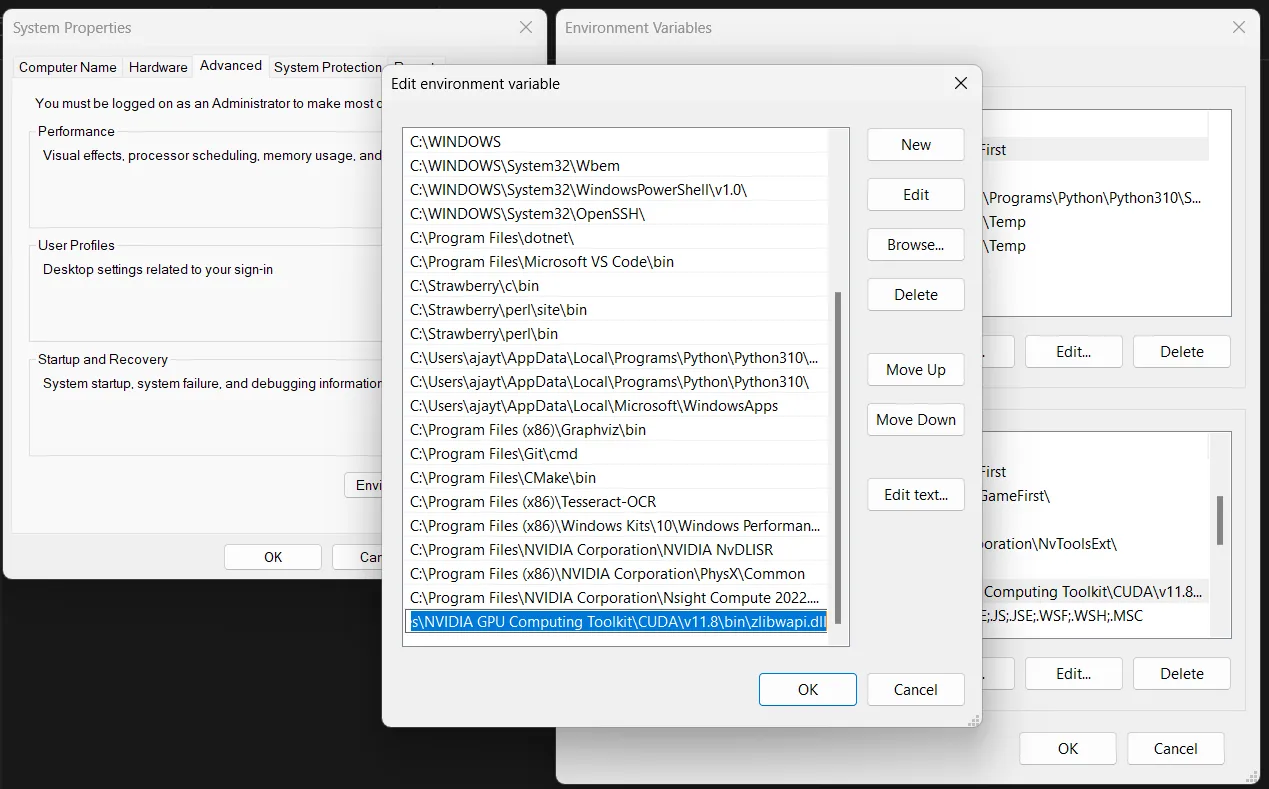Click Edit in the Edit environment variable dialog
Image resolution: width=1269 pixels, height=789 pixels.
916,195
